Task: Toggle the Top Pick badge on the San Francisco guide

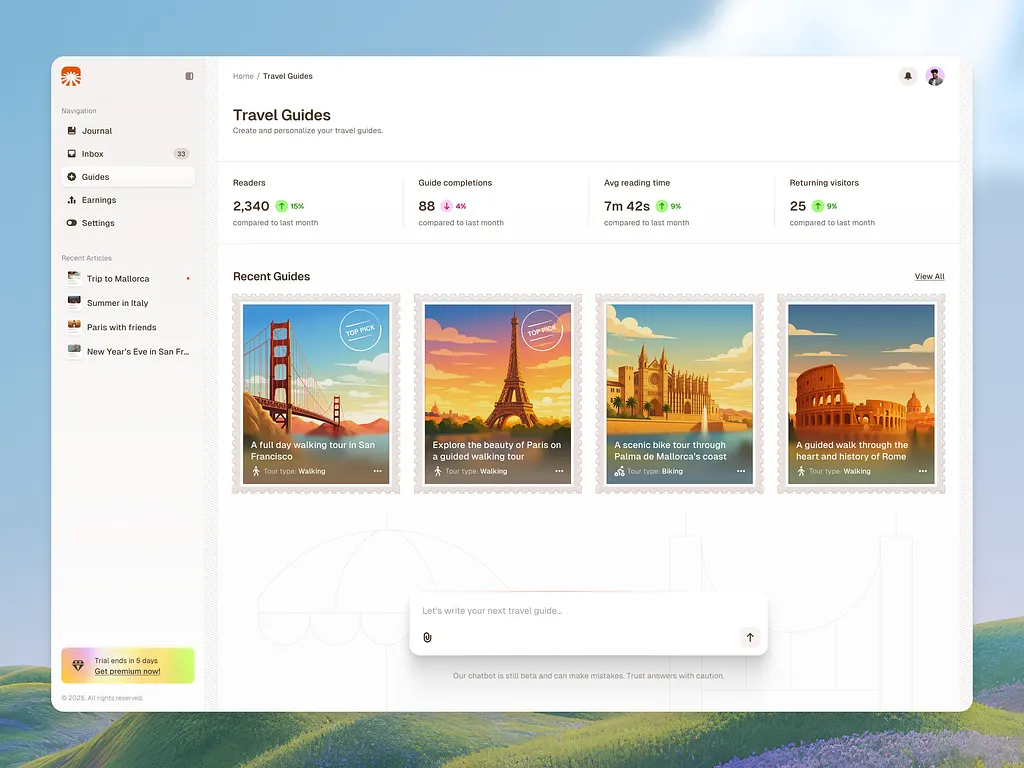Action: pos(360,331)
